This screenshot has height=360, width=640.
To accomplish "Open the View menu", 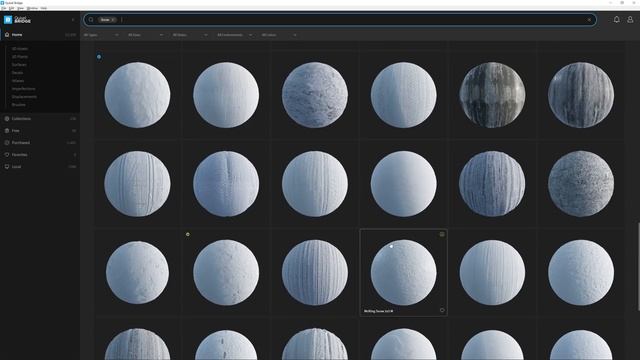I will 20,8.
